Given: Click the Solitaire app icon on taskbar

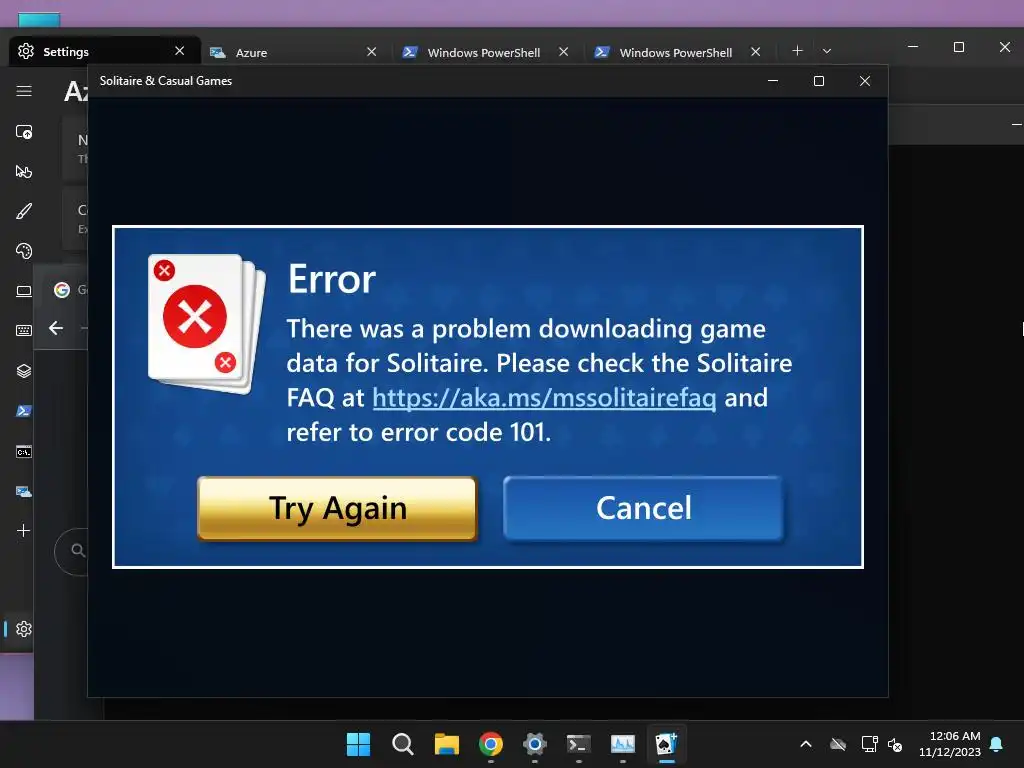Looking at the screenshot, I should click(x=667, y=744).
